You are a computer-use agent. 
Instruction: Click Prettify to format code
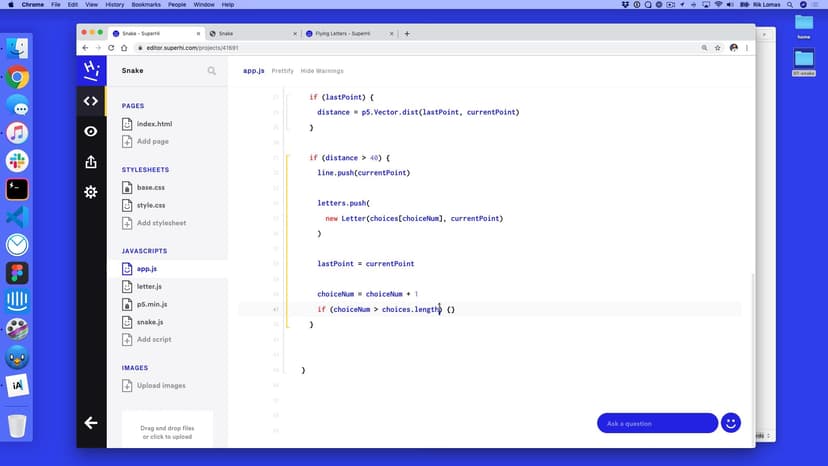pyautogui.click(x=282, y=71)
